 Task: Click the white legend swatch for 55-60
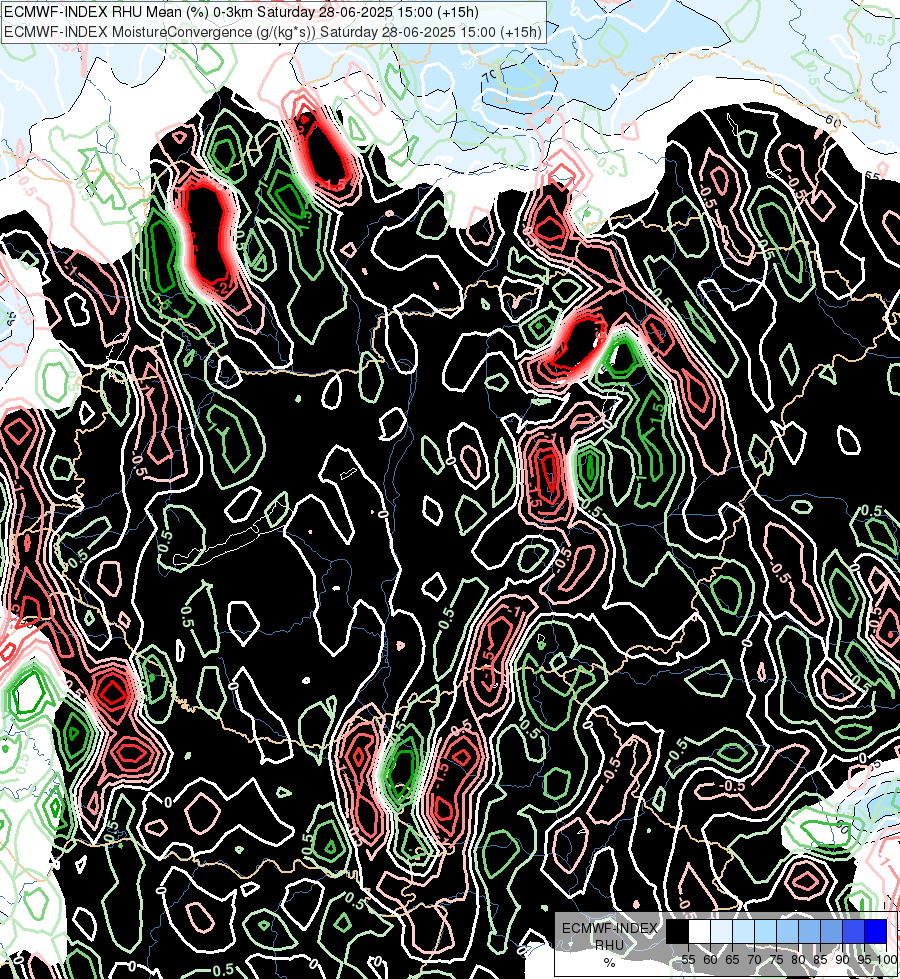coord(700,931)
